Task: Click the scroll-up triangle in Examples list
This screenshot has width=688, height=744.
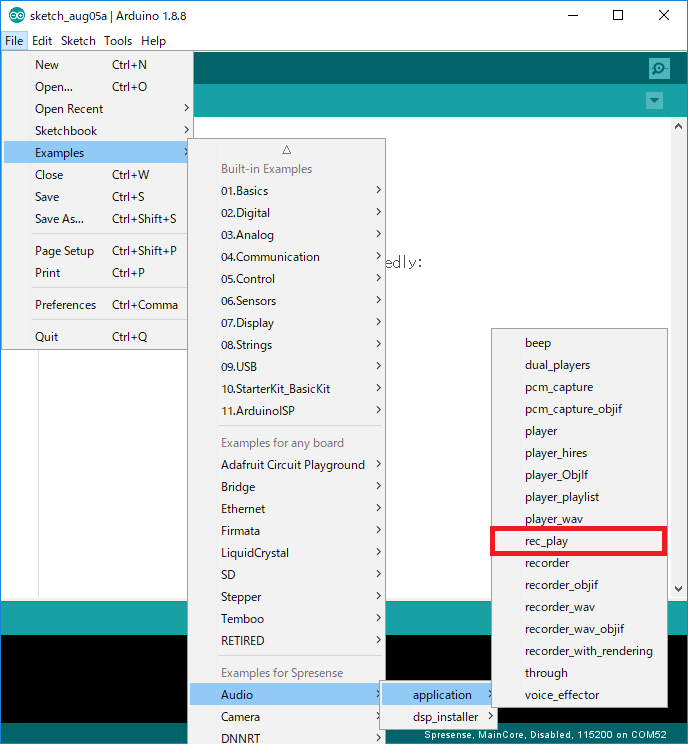Action: click(287, 150)
